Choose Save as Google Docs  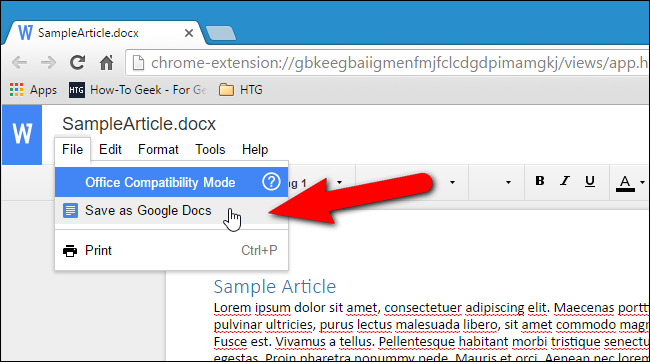pos(171,211)
